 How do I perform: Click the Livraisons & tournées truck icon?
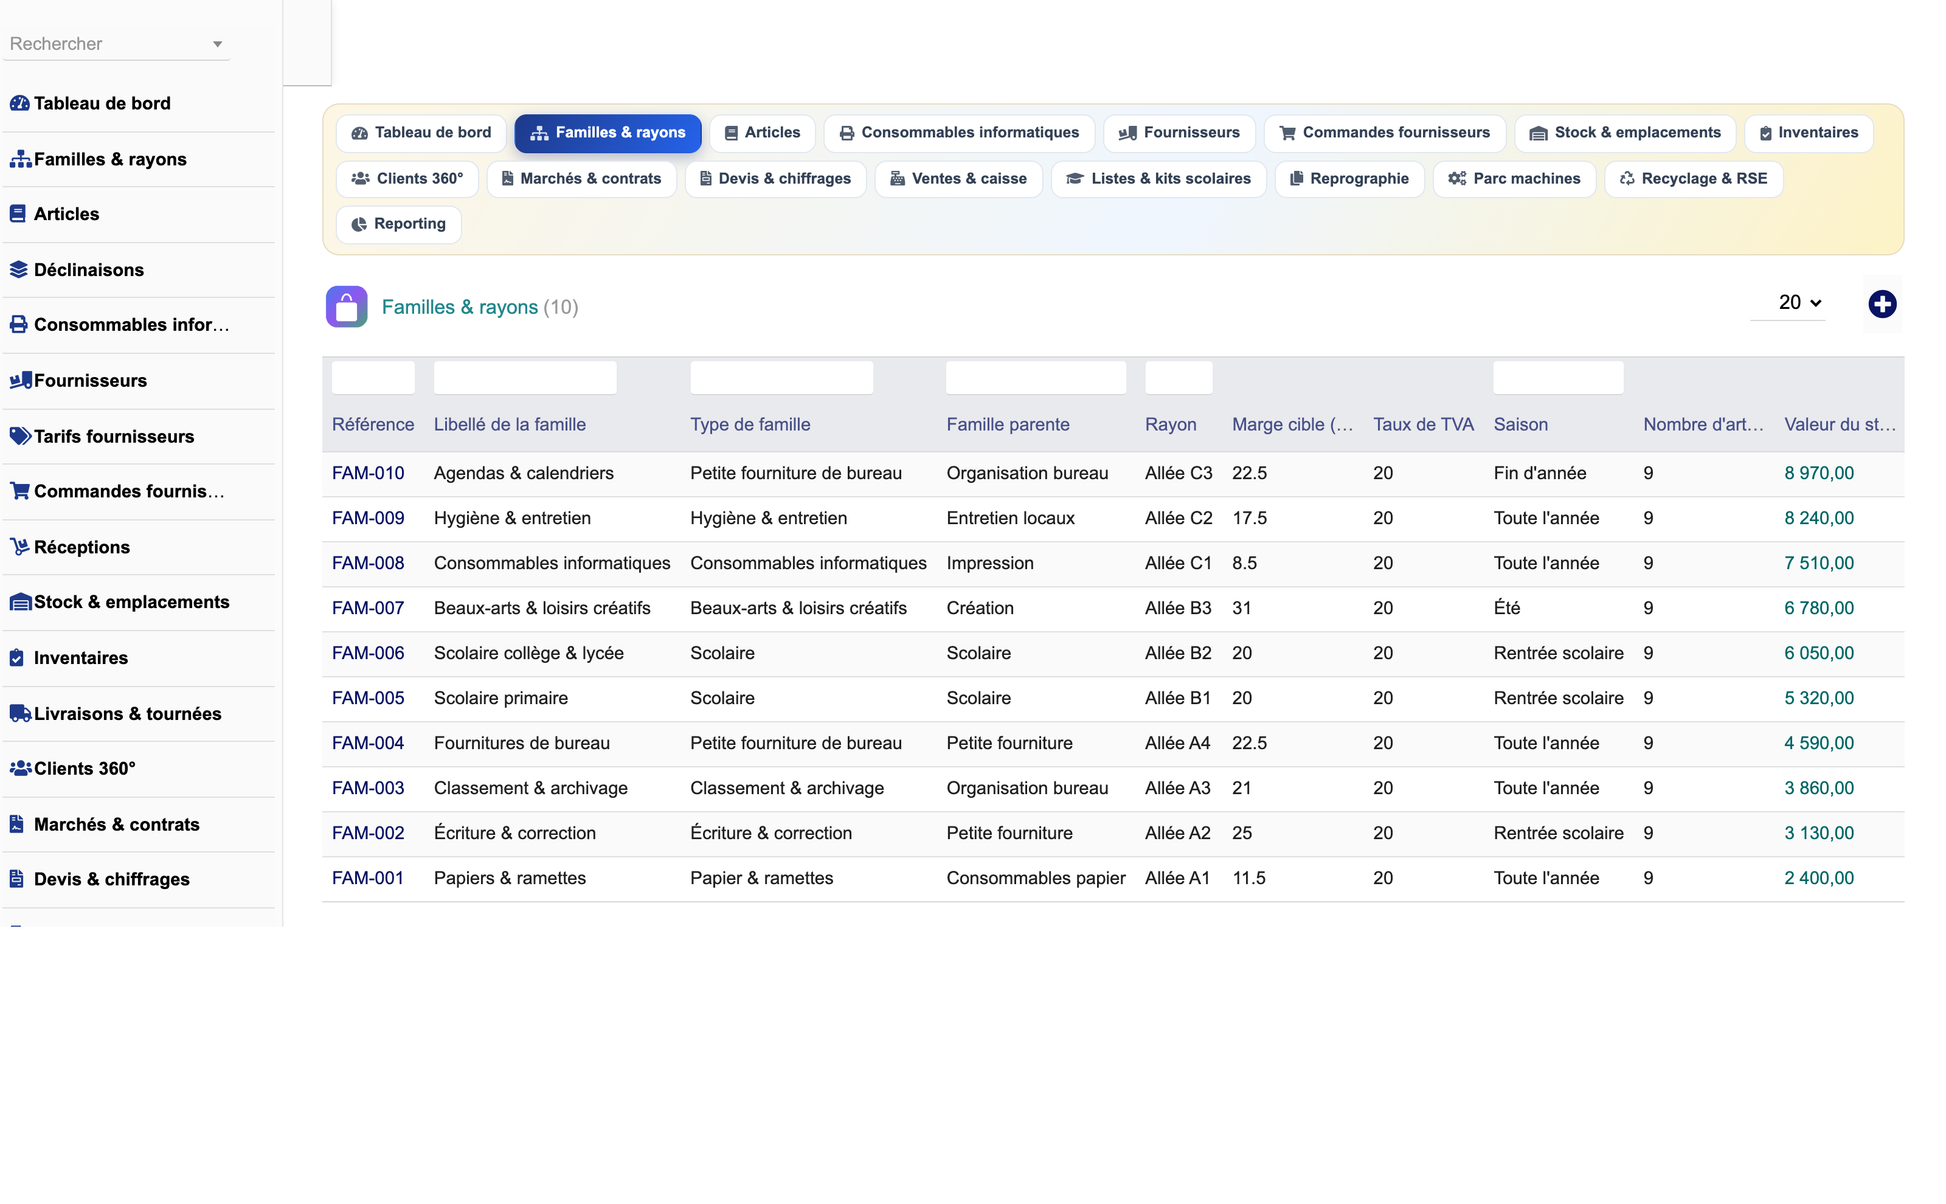coord(20,714)
